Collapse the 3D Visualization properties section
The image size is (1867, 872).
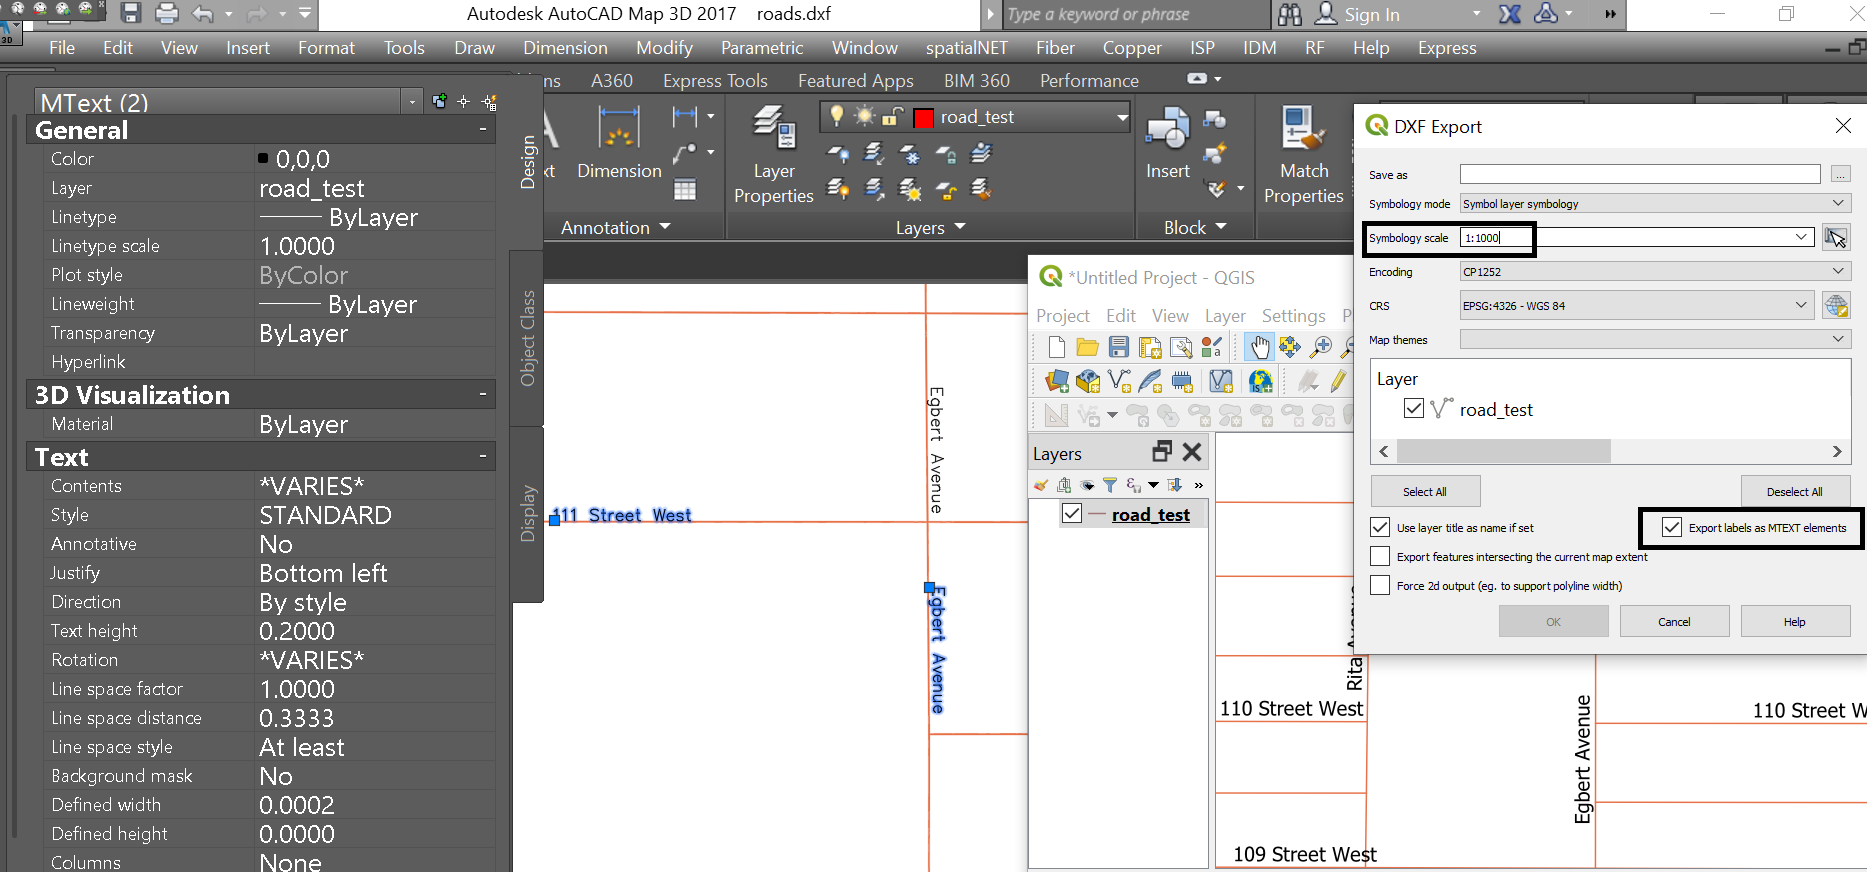[483, 394]
